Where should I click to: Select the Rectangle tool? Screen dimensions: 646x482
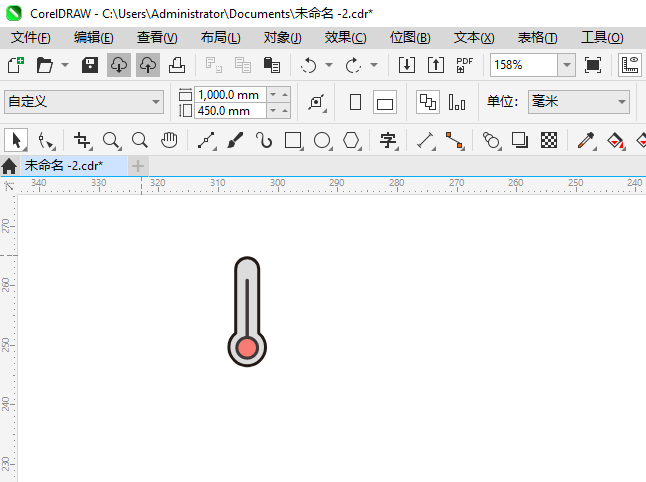point(293,140)
